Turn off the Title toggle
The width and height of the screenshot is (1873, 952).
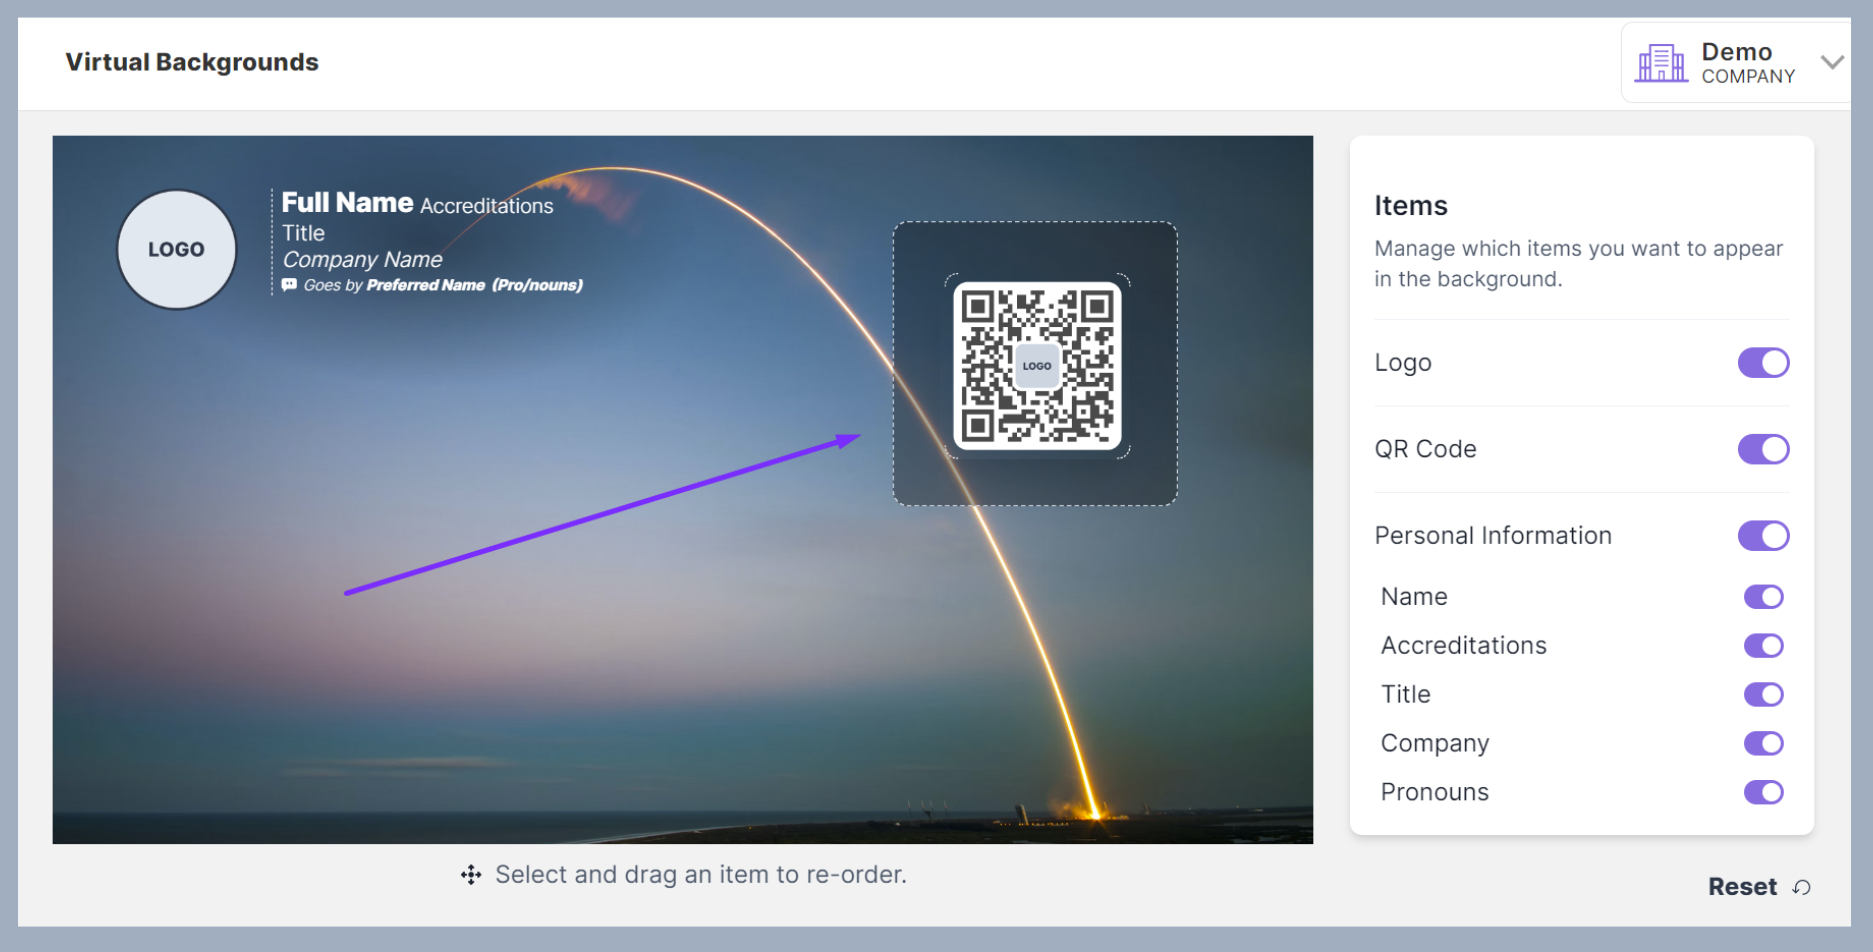point(1764,695)
